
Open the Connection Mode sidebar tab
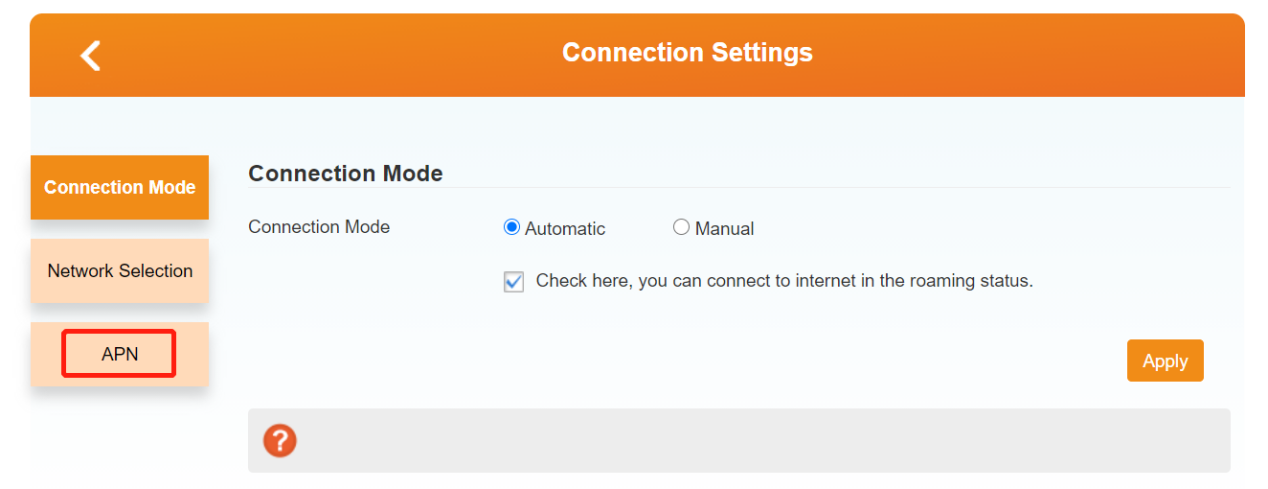[x=120, y=187]
